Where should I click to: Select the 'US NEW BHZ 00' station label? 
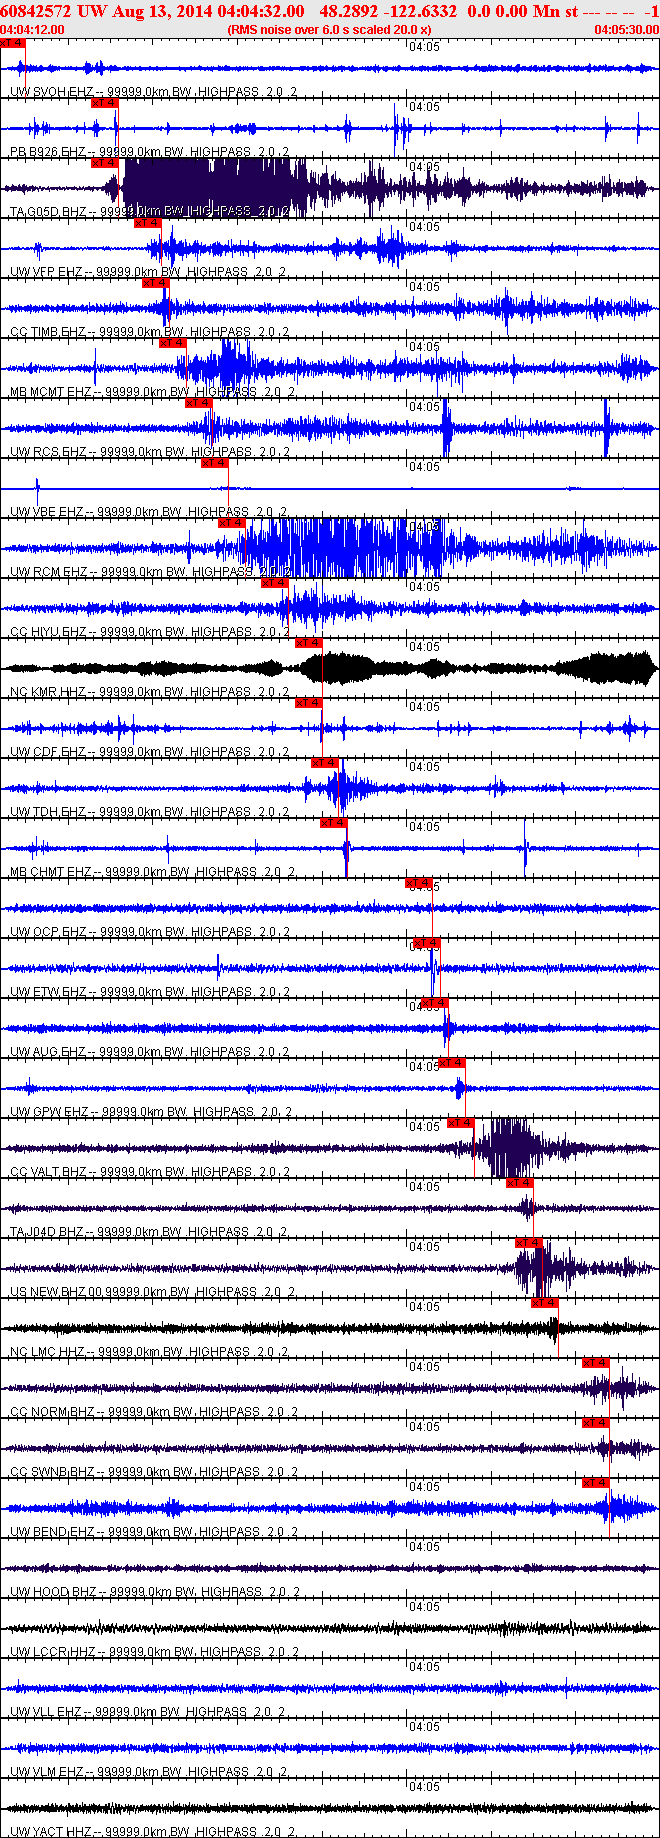pos(56,1292)
